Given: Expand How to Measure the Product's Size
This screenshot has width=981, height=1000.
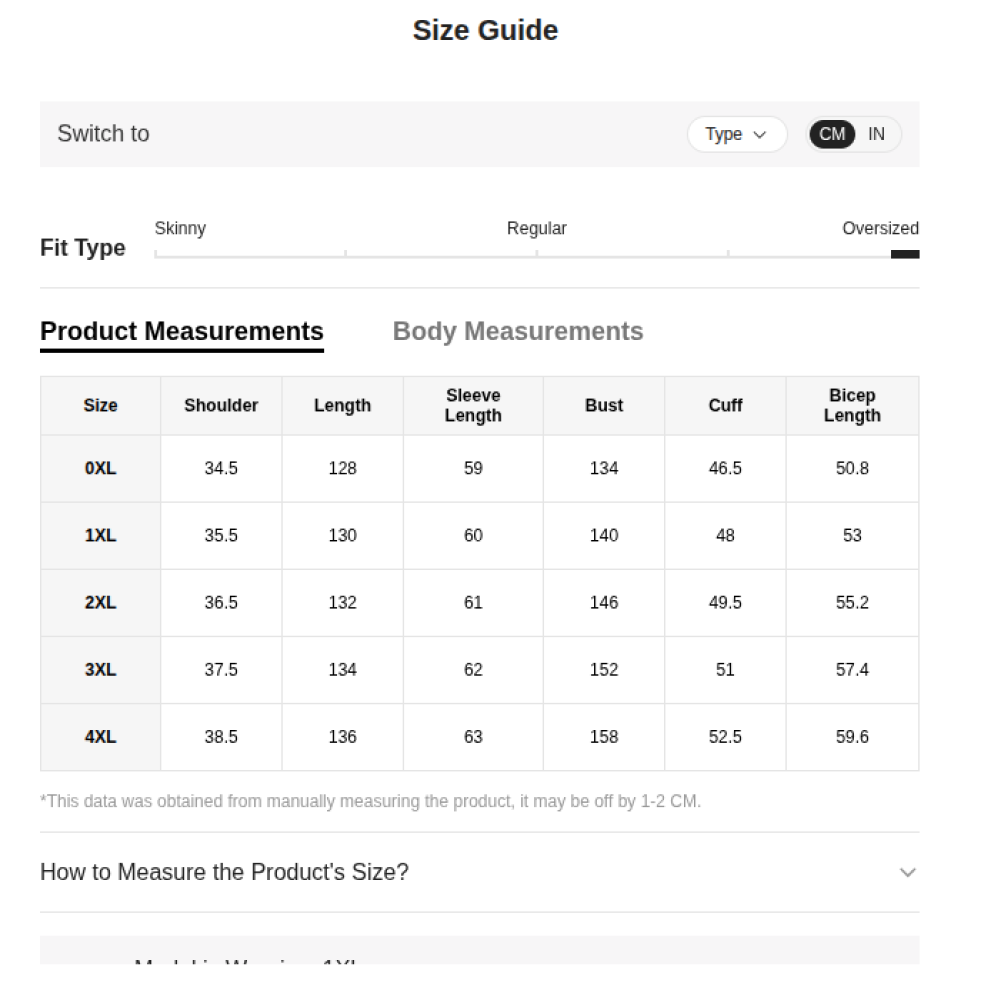Looking at the screenshot, I should pos(224,872).
